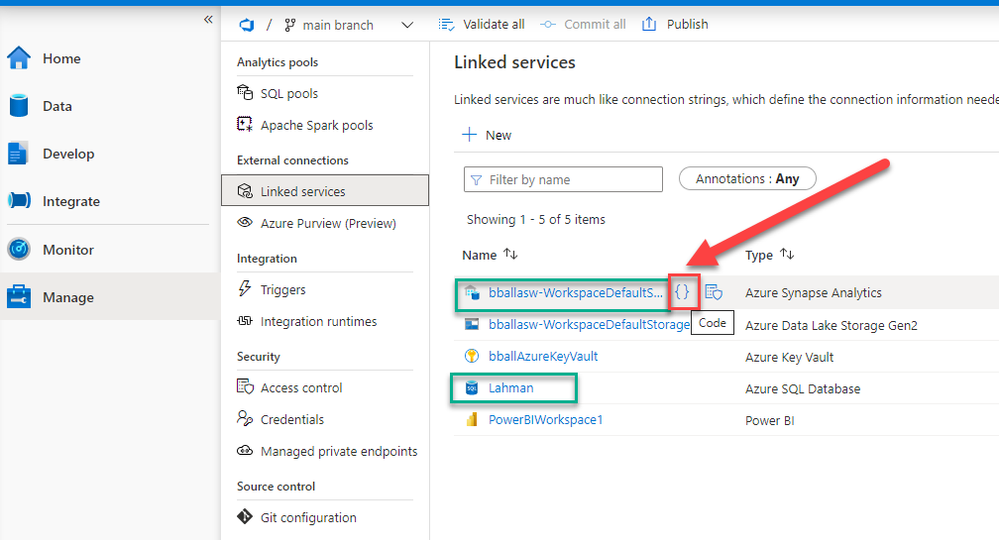Click the Publish upload icon
Image resolution: width=999 pixels, height=540 pixels.
[x=649, y=24]
